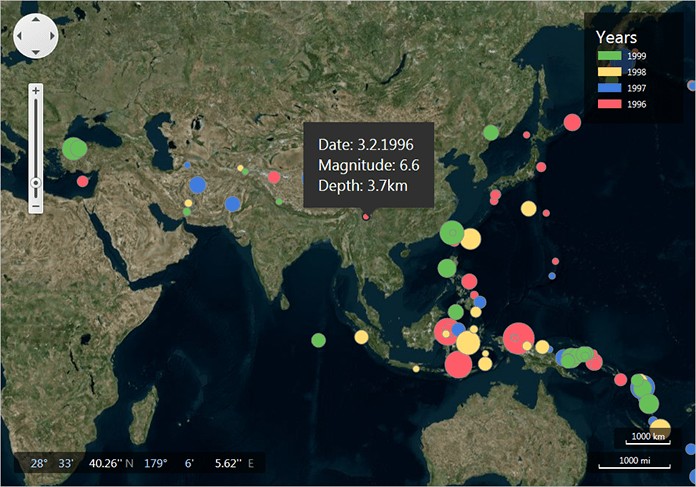Click the red 1996 legend swatch

pos(608,105)
